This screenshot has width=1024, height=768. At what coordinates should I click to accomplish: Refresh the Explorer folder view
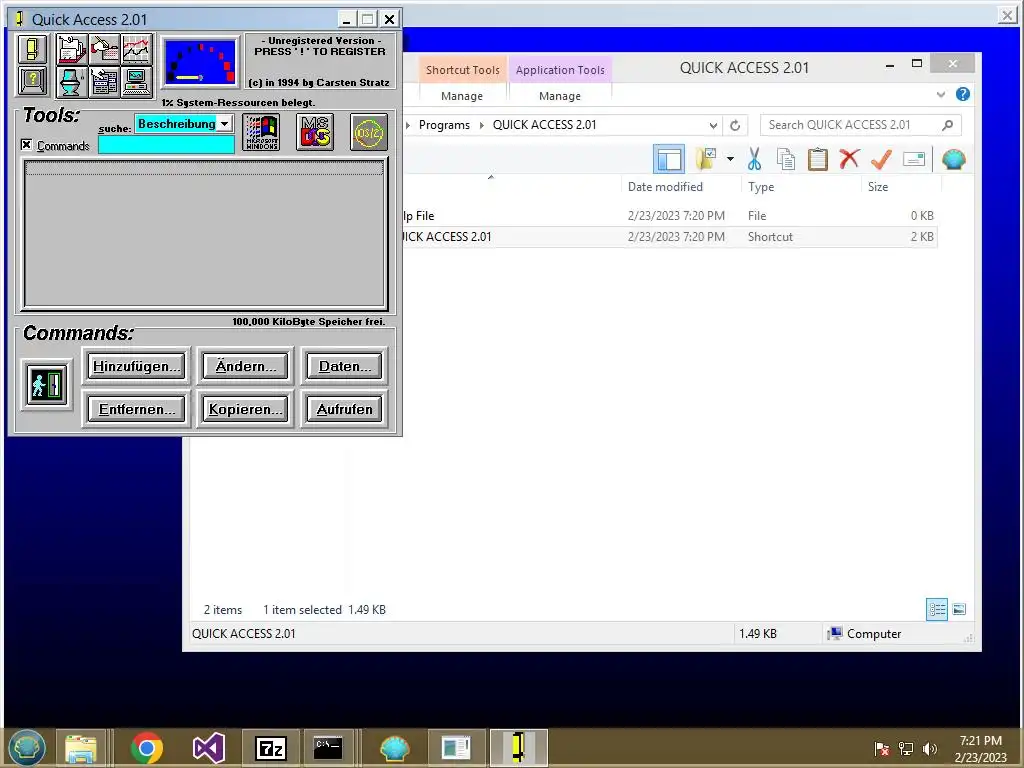click(735, 125)
